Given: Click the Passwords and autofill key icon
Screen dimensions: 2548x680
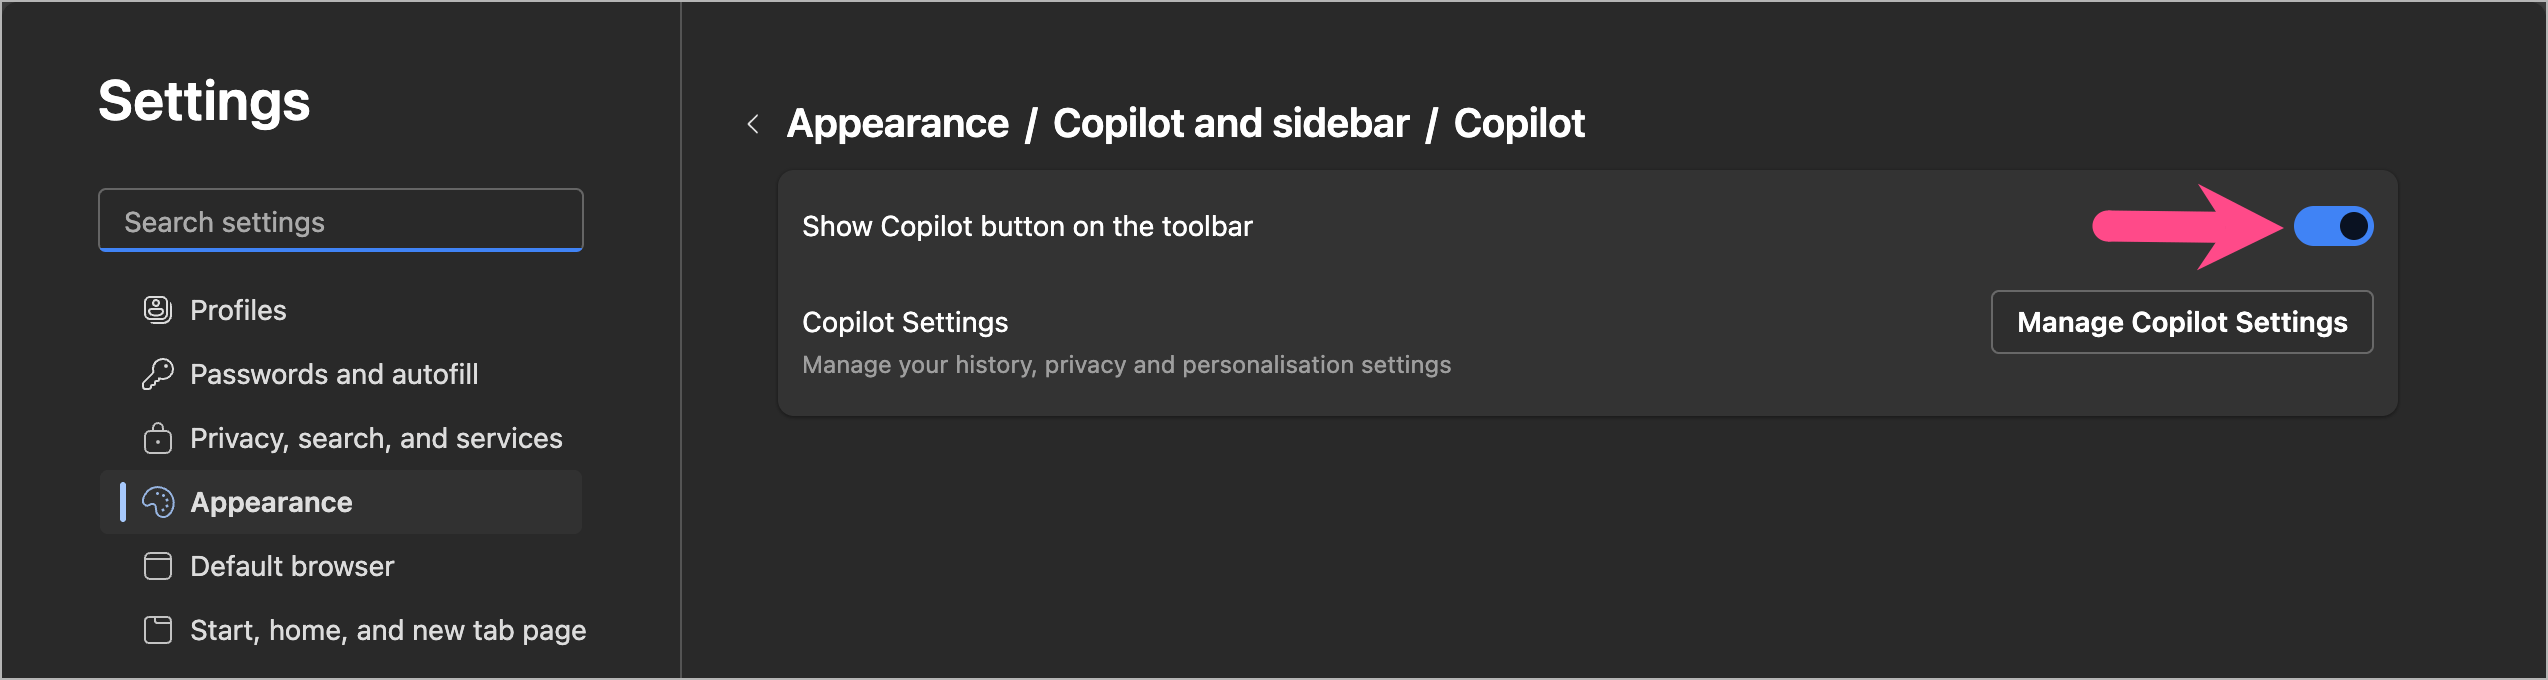Looking at the screenshot, I should click(158, 374).
